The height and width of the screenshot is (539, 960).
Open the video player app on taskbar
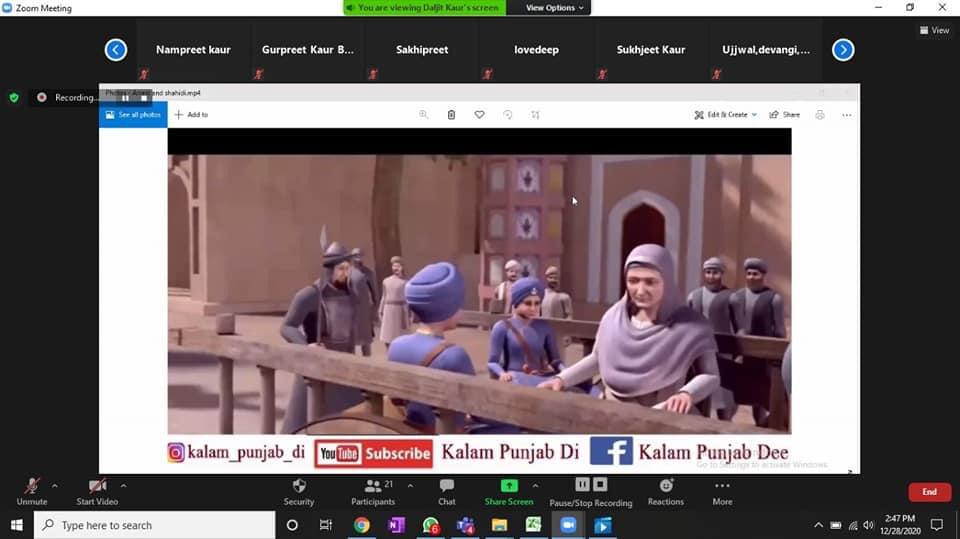pos(603,525)
